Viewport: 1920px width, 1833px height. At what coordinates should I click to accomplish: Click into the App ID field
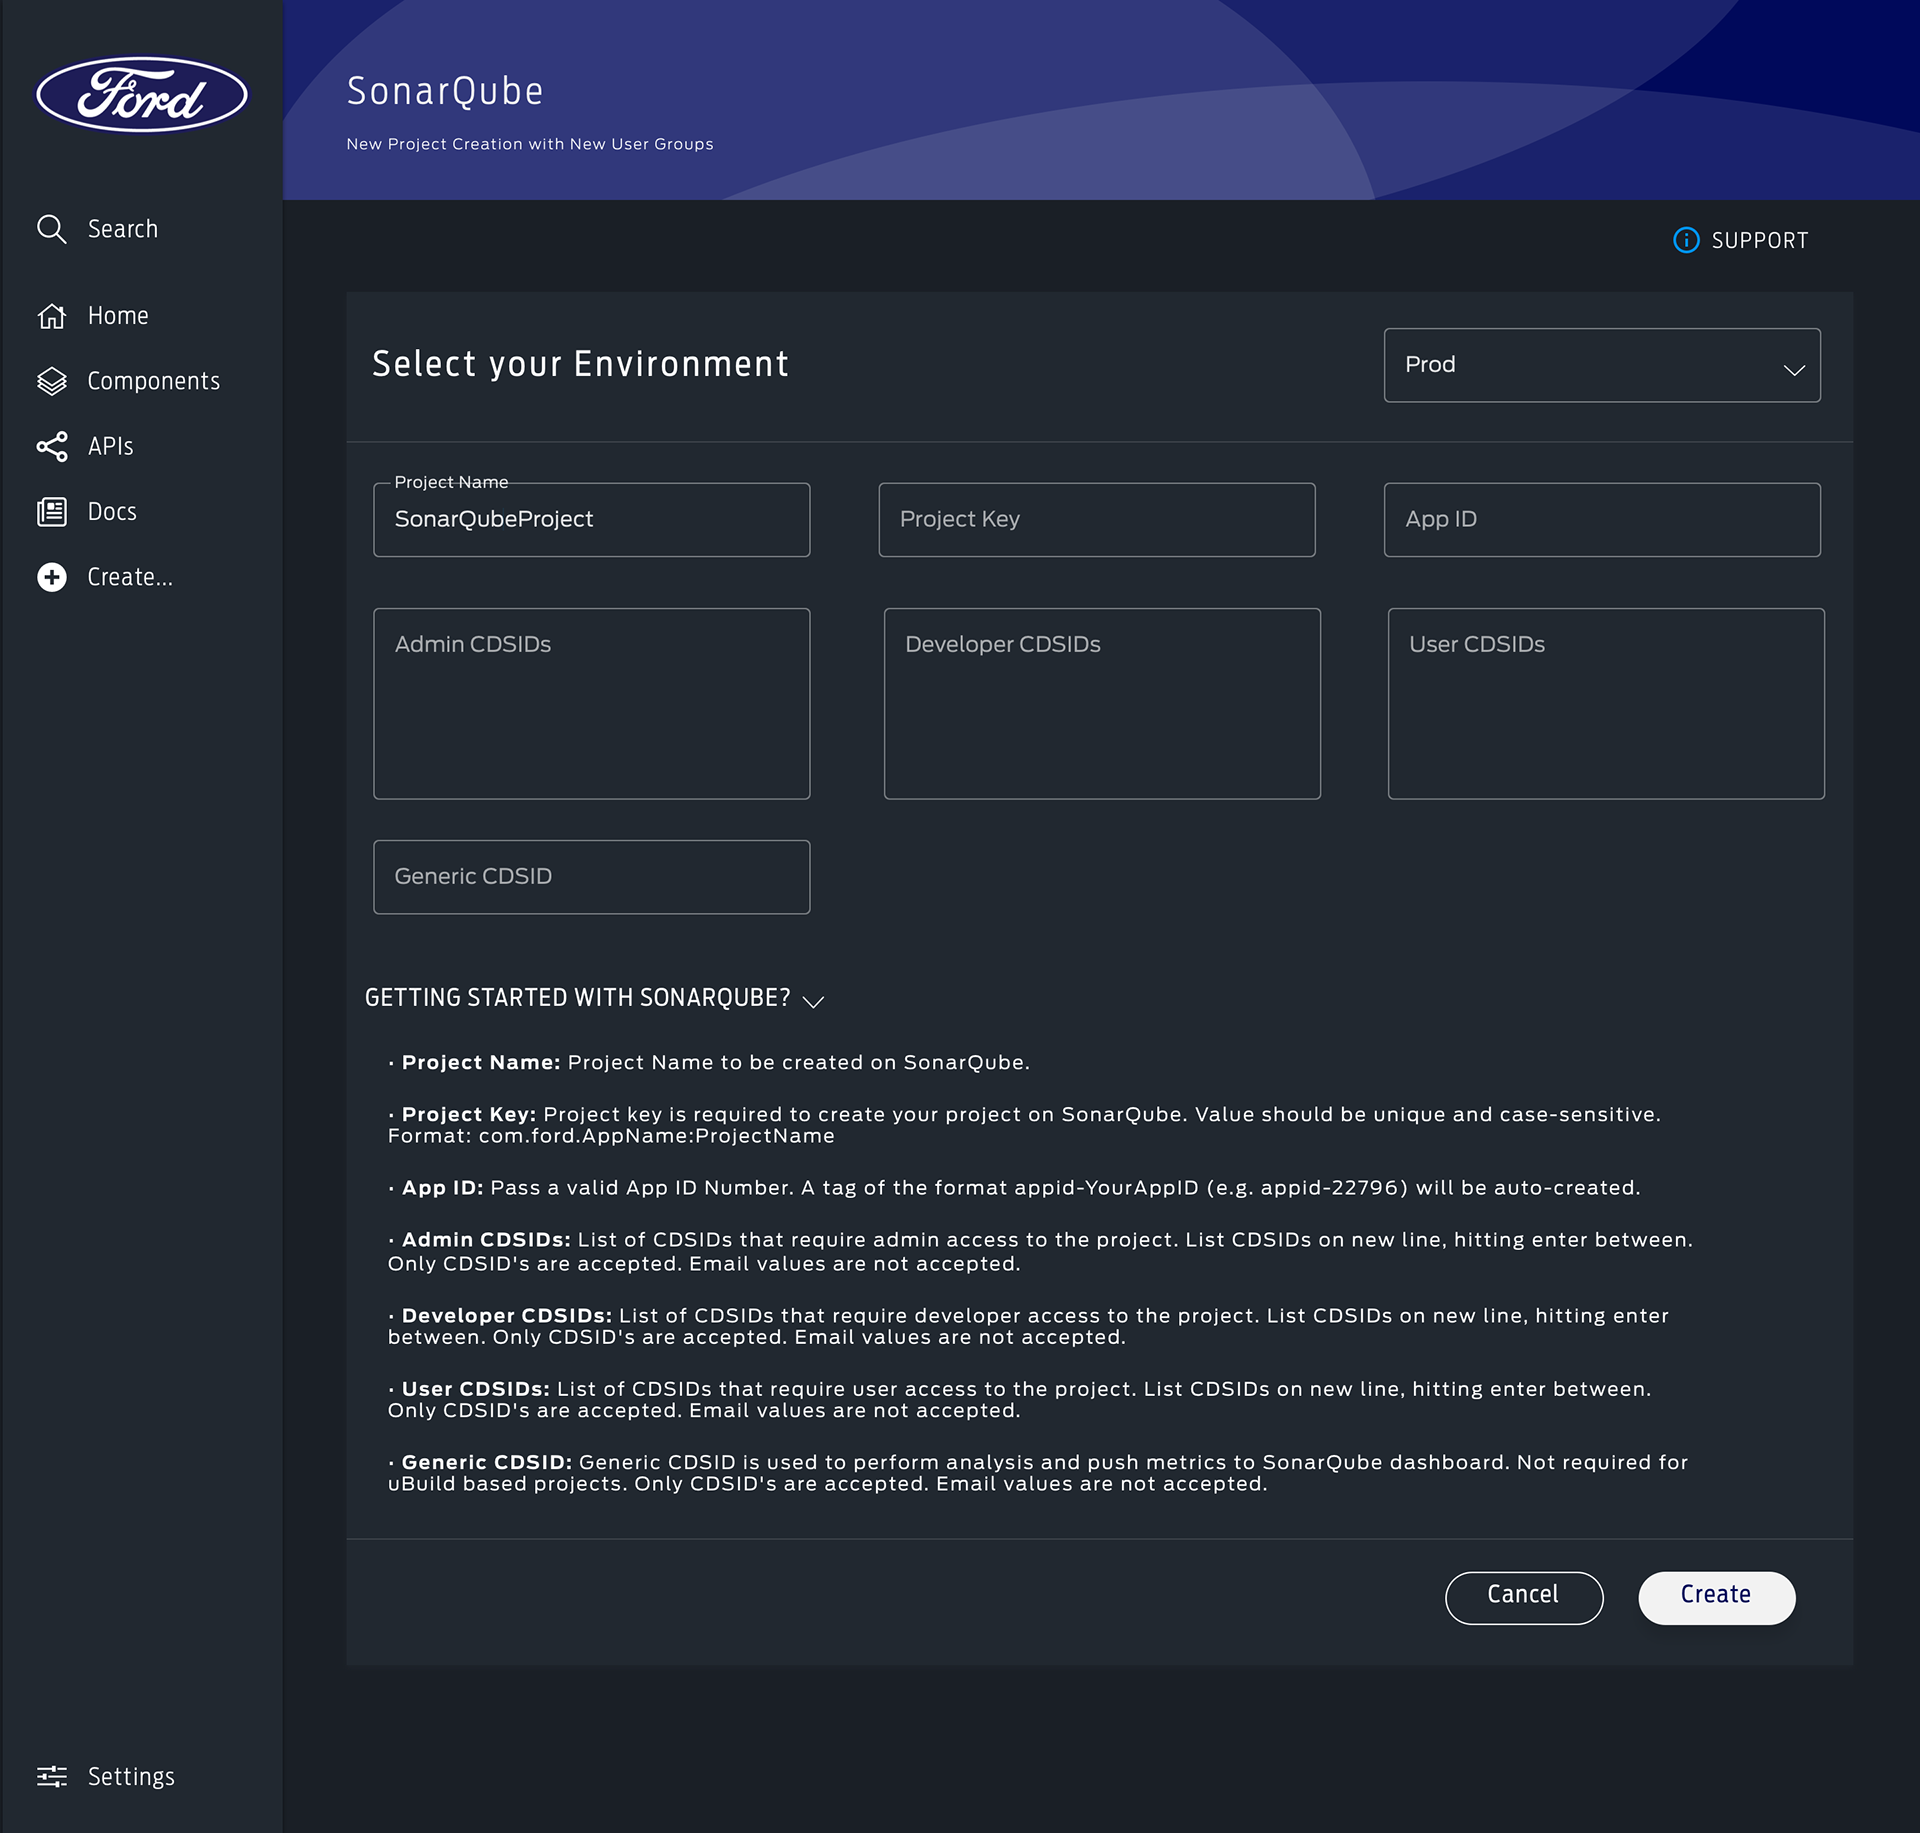tap(1602, 520)
